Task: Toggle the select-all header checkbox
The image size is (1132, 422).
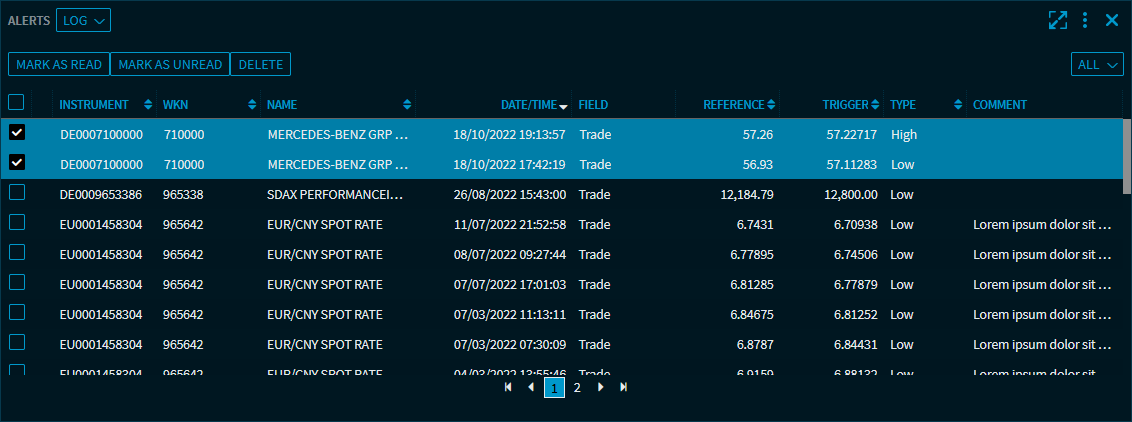Action: [x=16, y=102]
